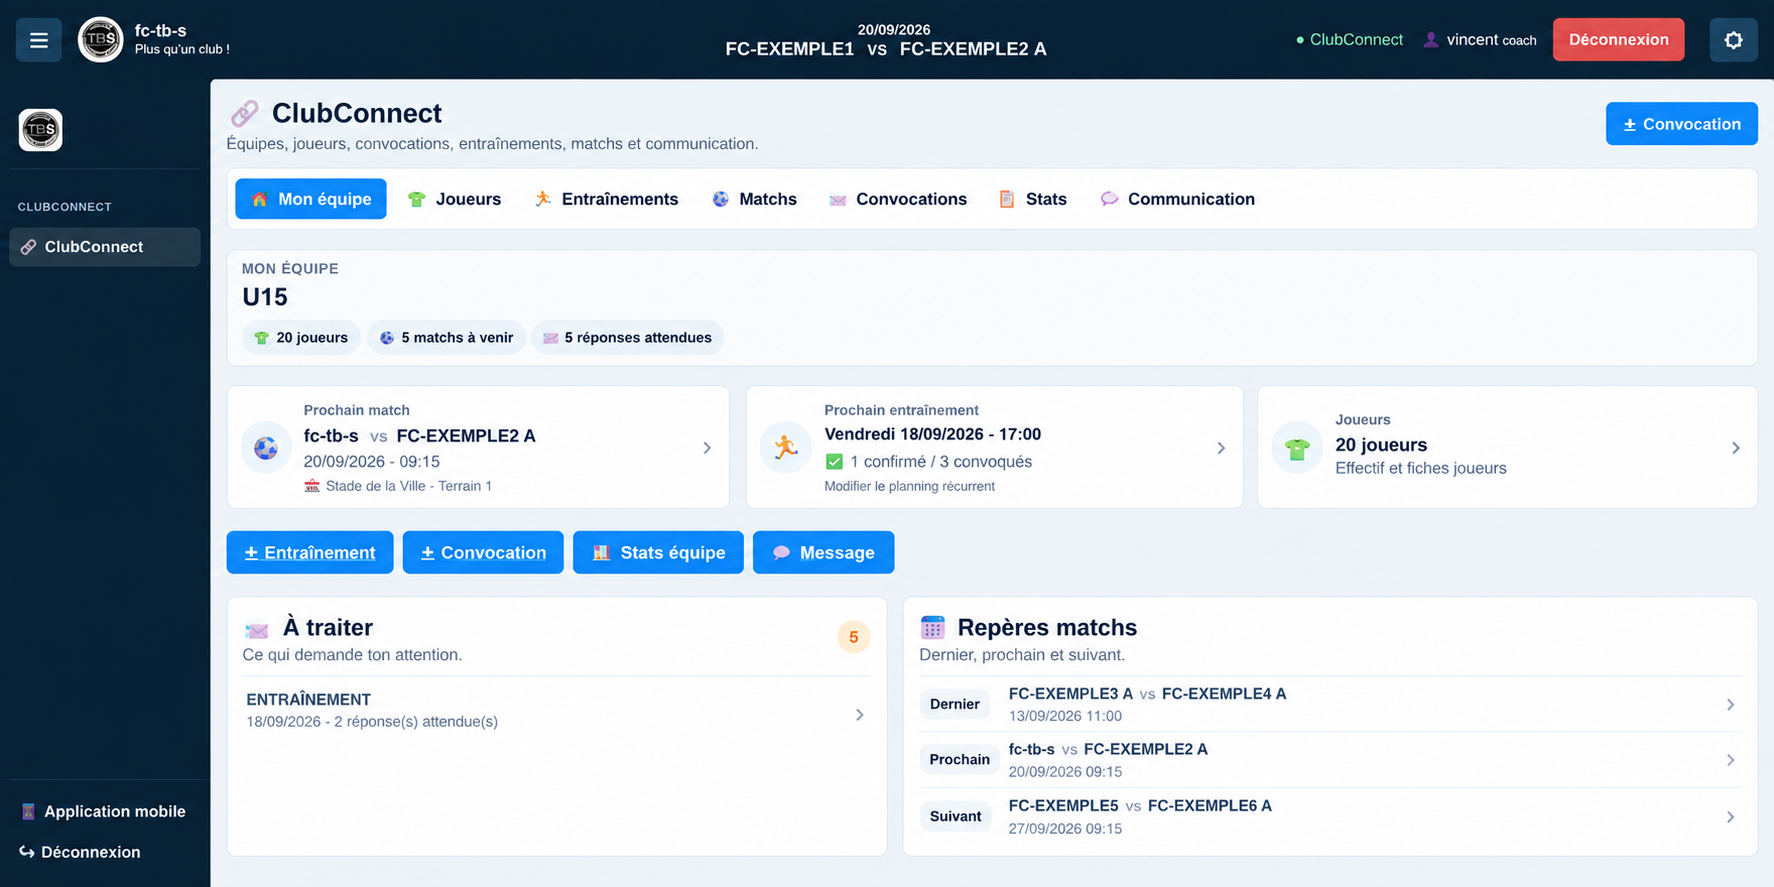Click the user avatar icon beside vincent

[x=1431, y=40]
